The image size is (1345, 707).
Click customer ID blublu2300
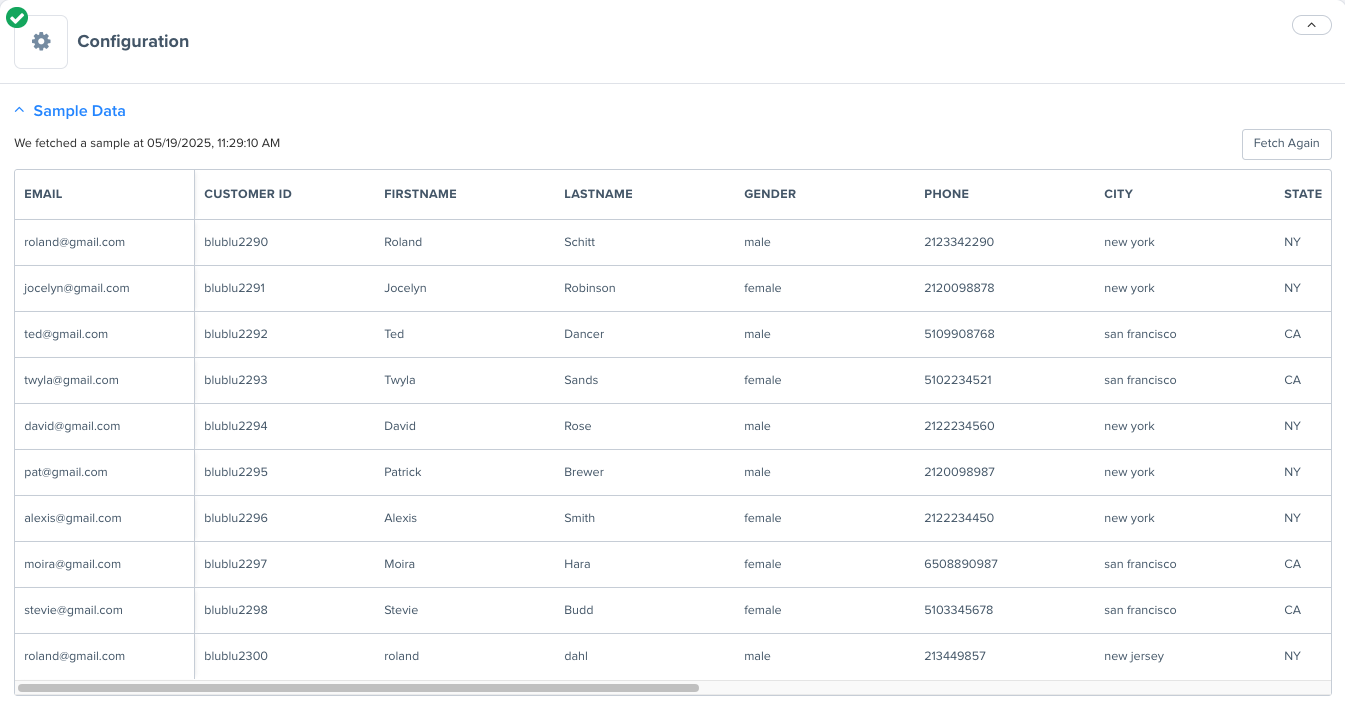coord(236,656)
